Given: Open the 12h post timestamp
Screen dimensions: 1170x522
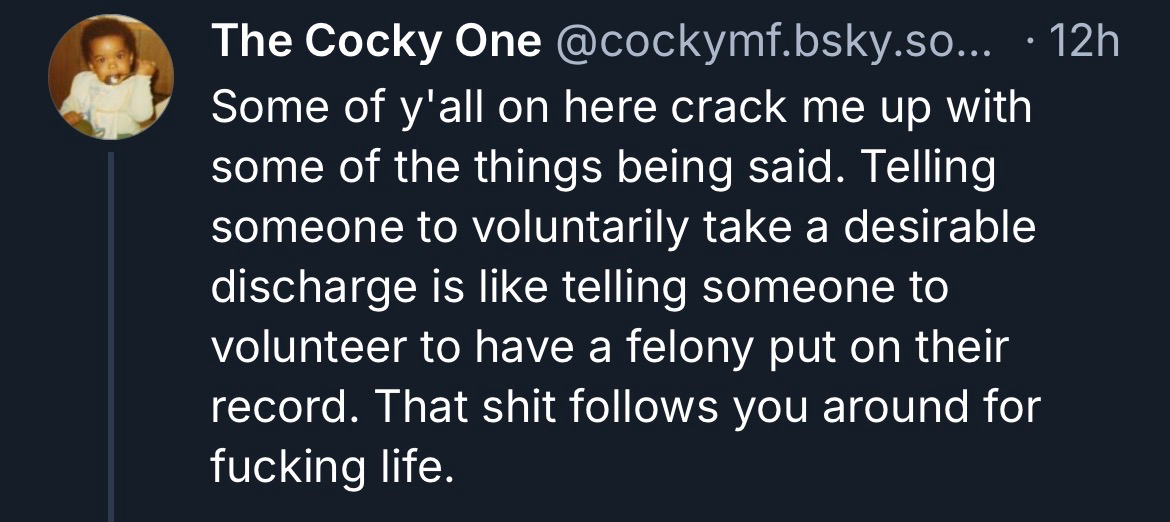Looking at the screenshot, I should coord(1082,42).
